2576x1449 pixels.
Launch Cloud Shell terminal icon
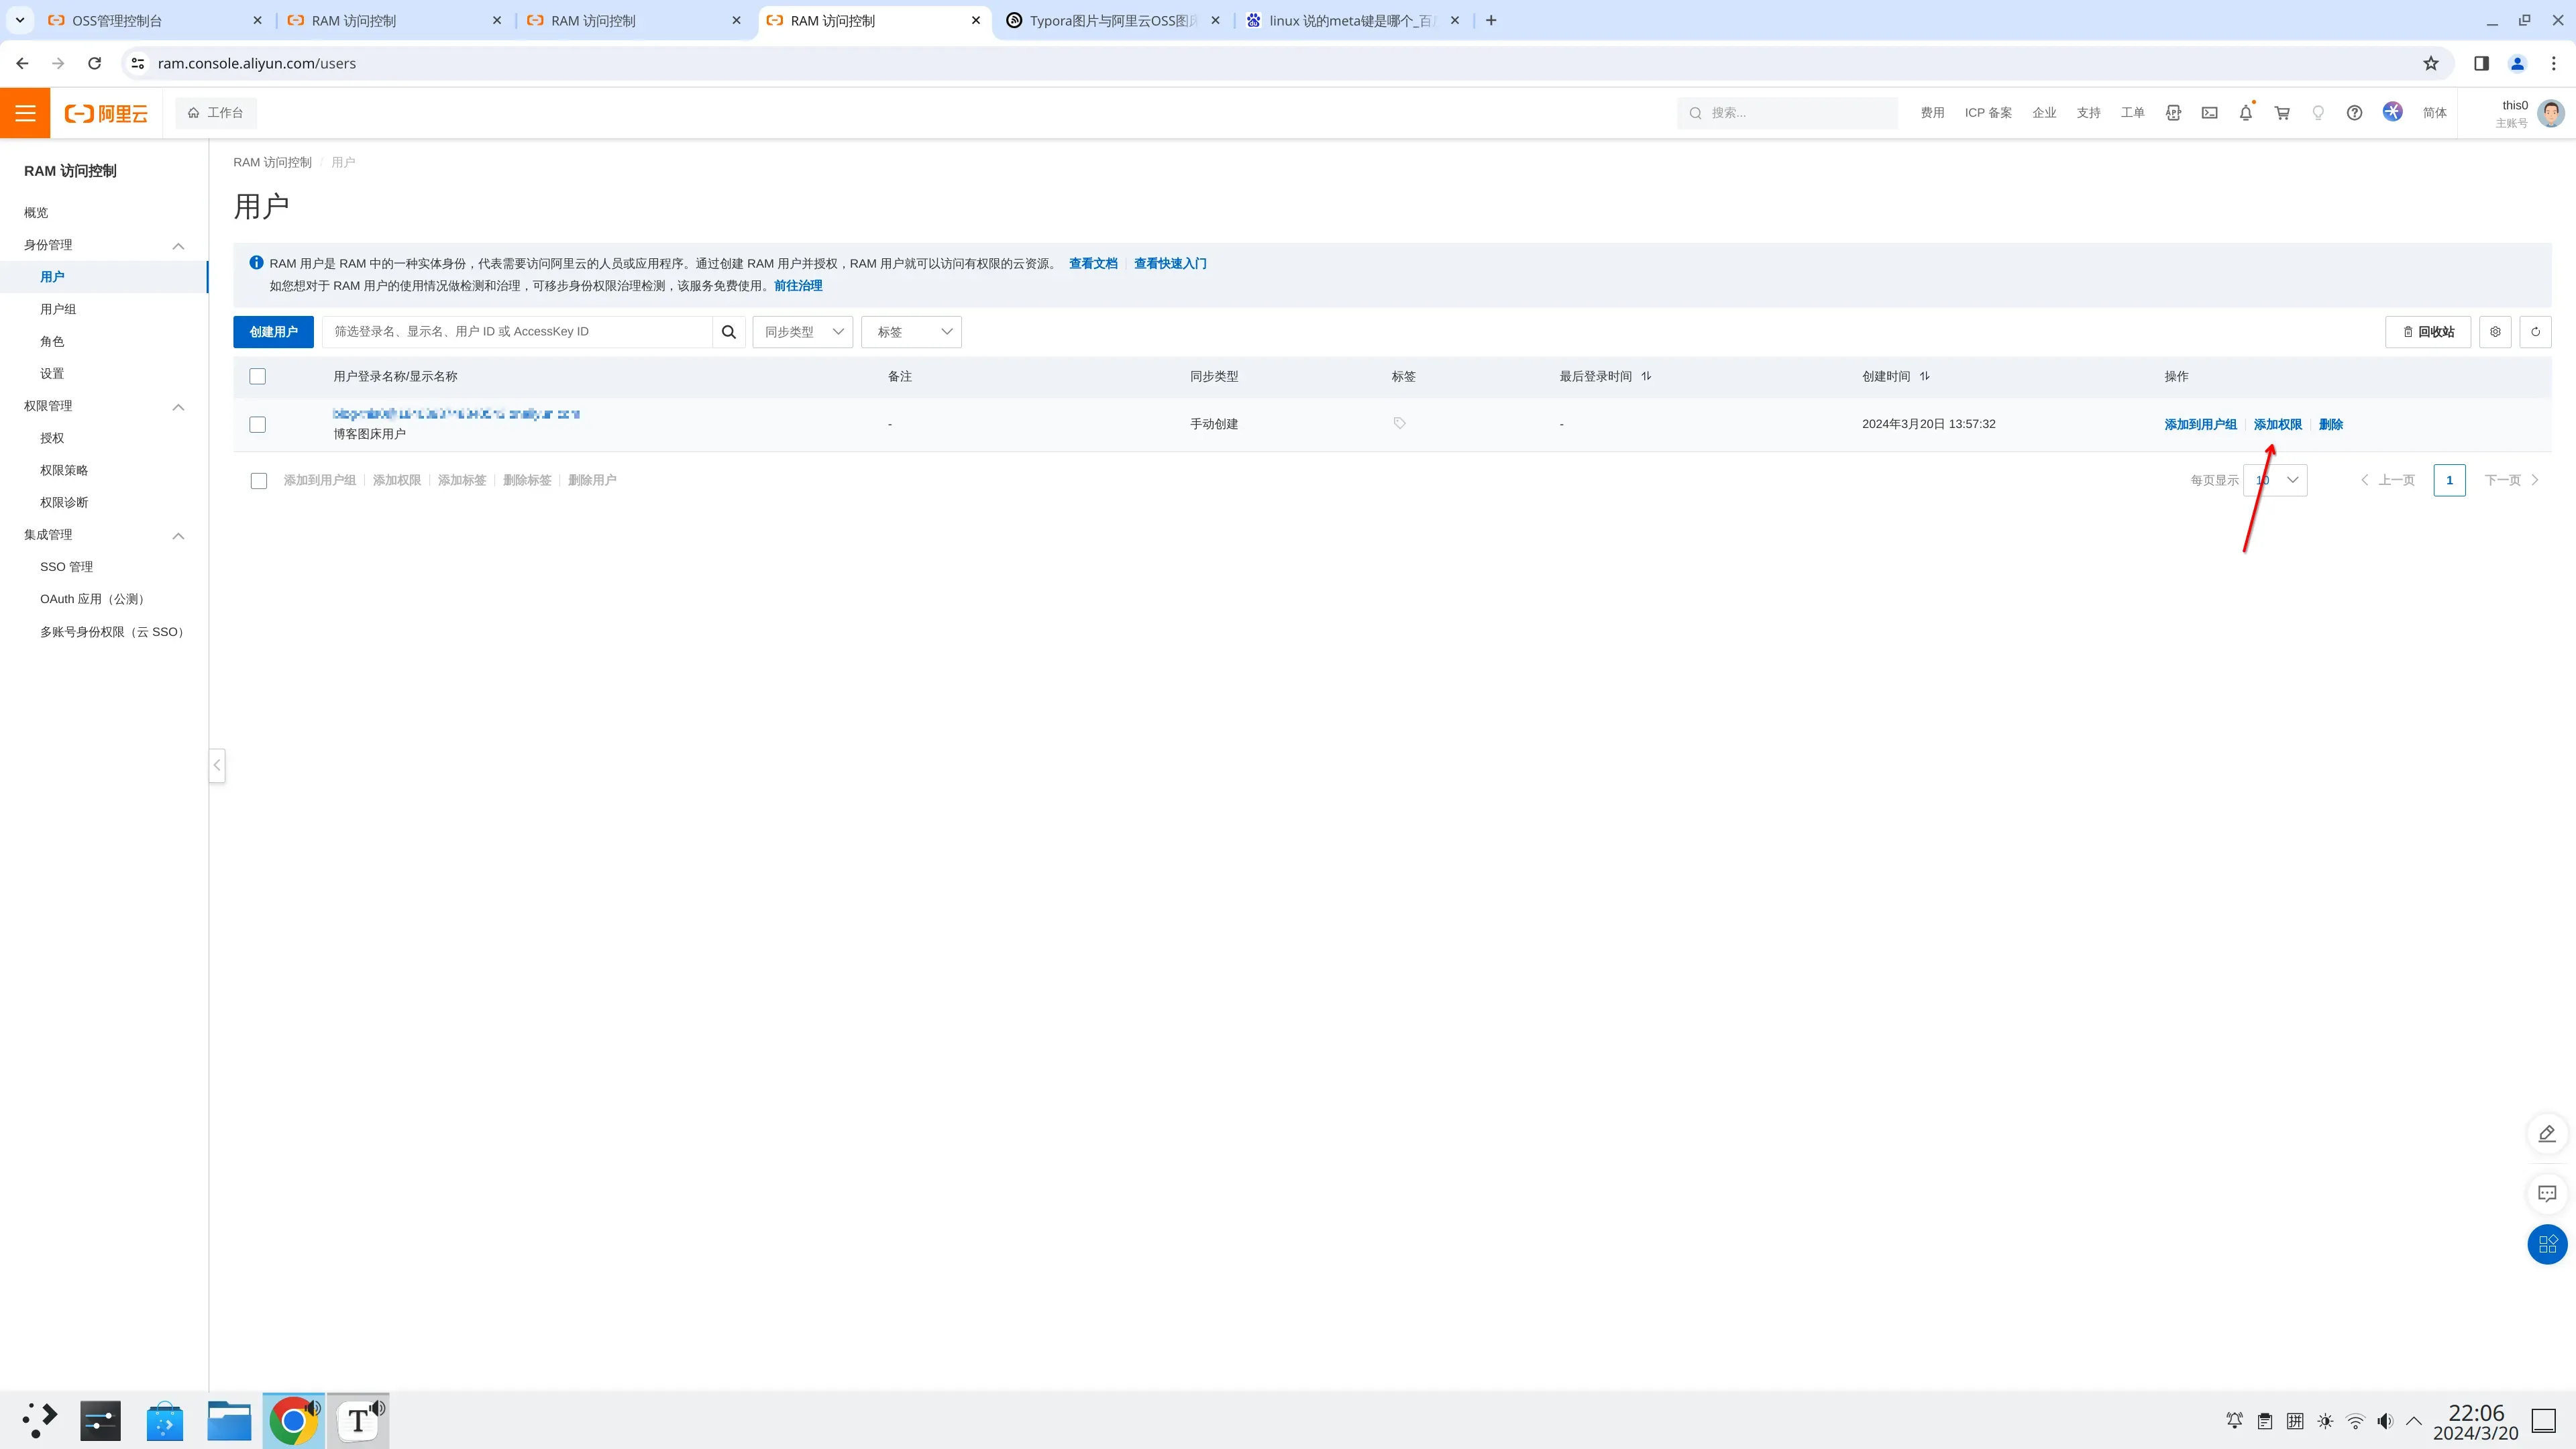point(2209,113)
